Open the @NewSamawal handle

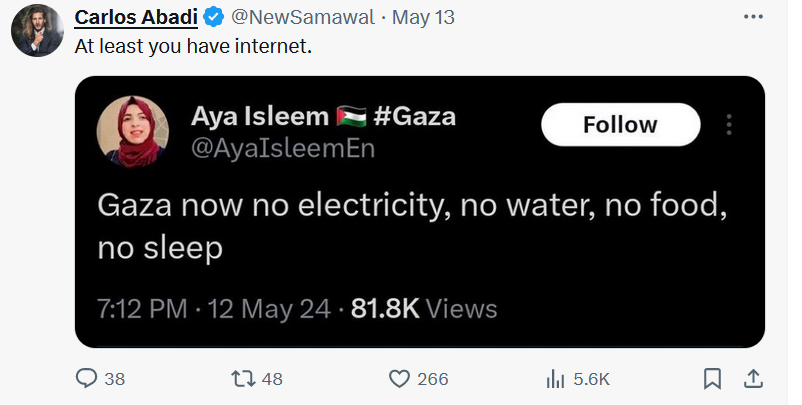click(x=303, y=18)
